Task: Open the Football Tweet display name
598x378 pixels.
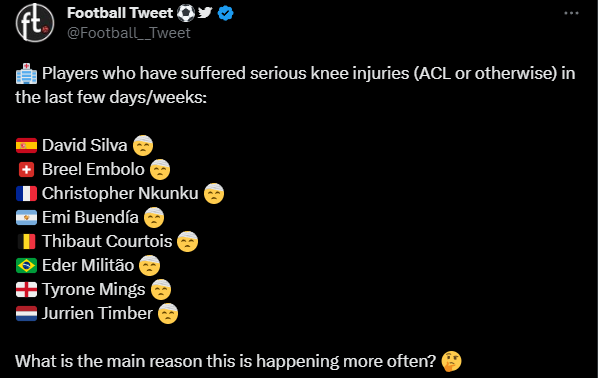Action: [x=120, y=13]
